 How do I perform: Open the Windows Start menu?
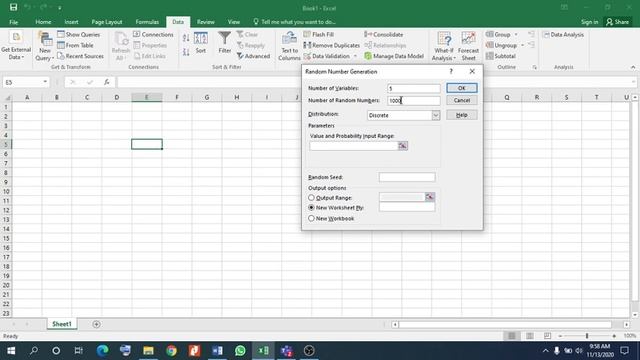tap(11, 351)
